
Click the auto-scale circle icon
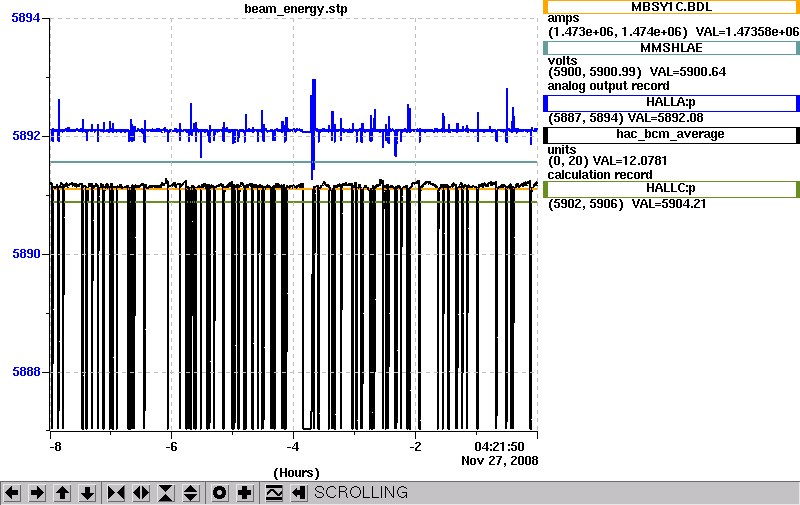[x=219, y=493]
